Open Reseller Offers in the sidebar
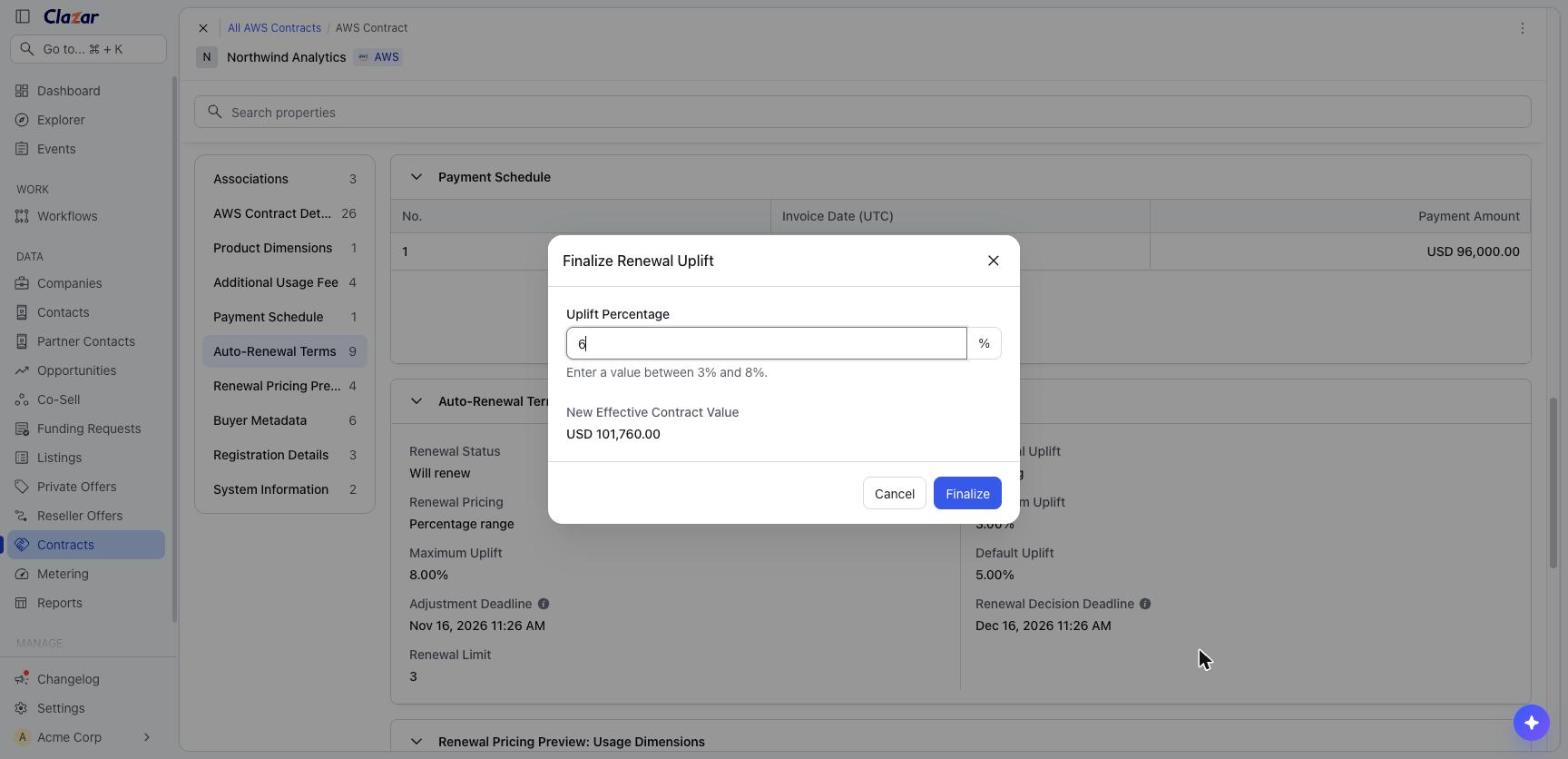The image size is (1568, 759). click(x=86, y=516)
